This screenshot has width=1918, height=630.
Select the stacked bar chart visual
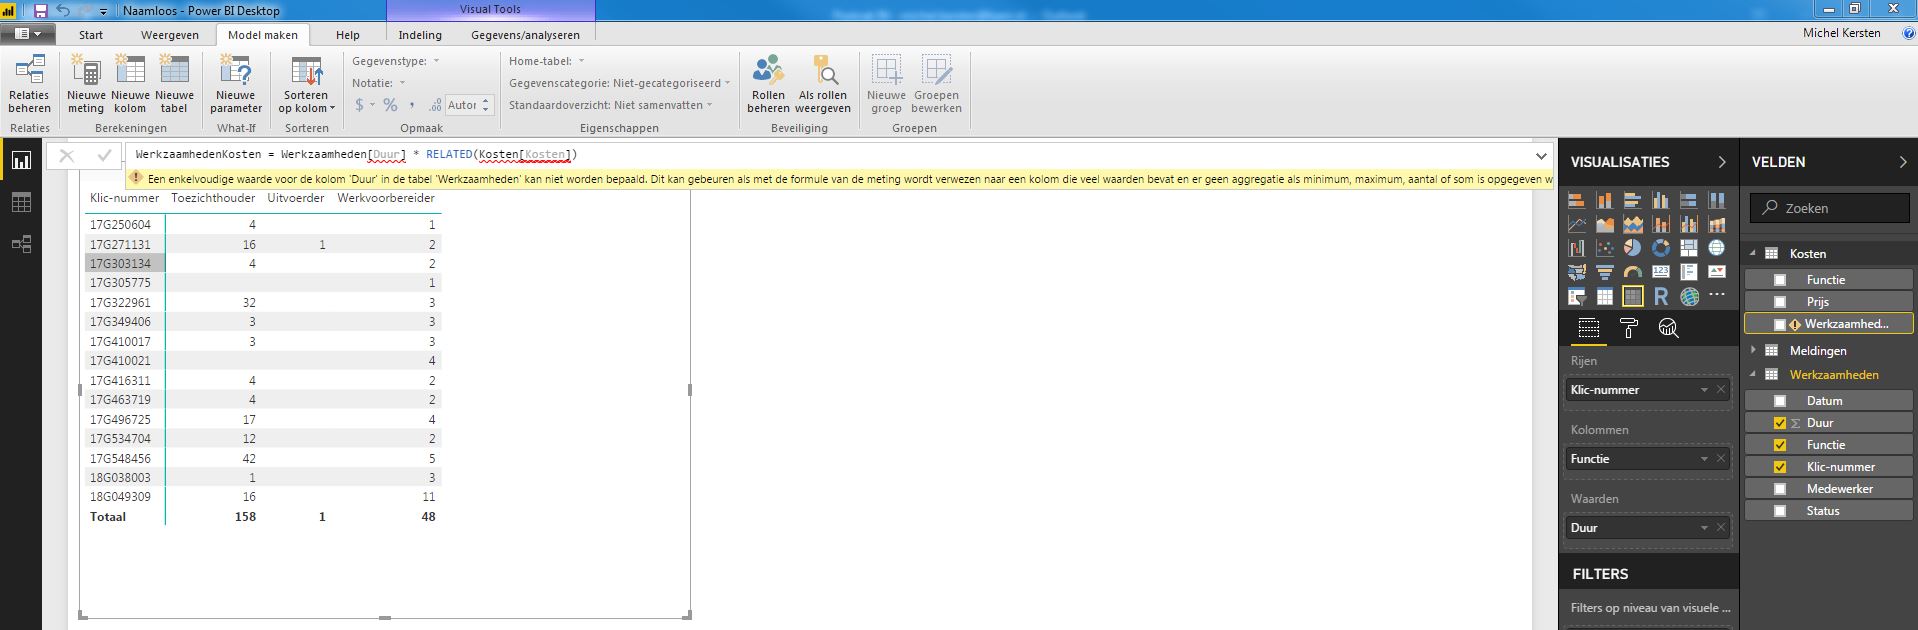tap(1576, 200)
